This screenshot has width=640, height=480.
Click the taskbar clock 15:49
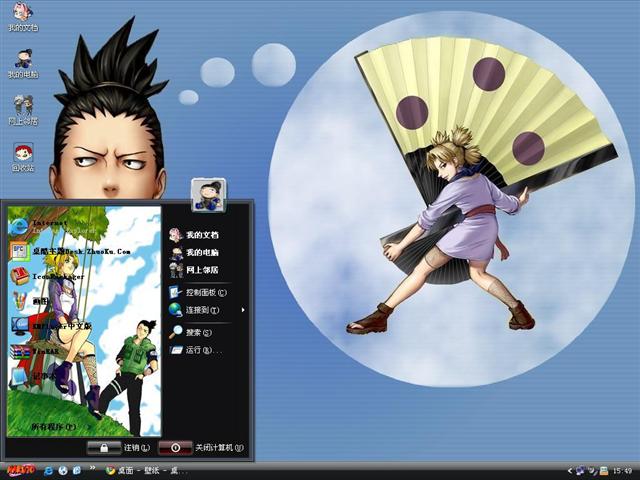point(622,471)
